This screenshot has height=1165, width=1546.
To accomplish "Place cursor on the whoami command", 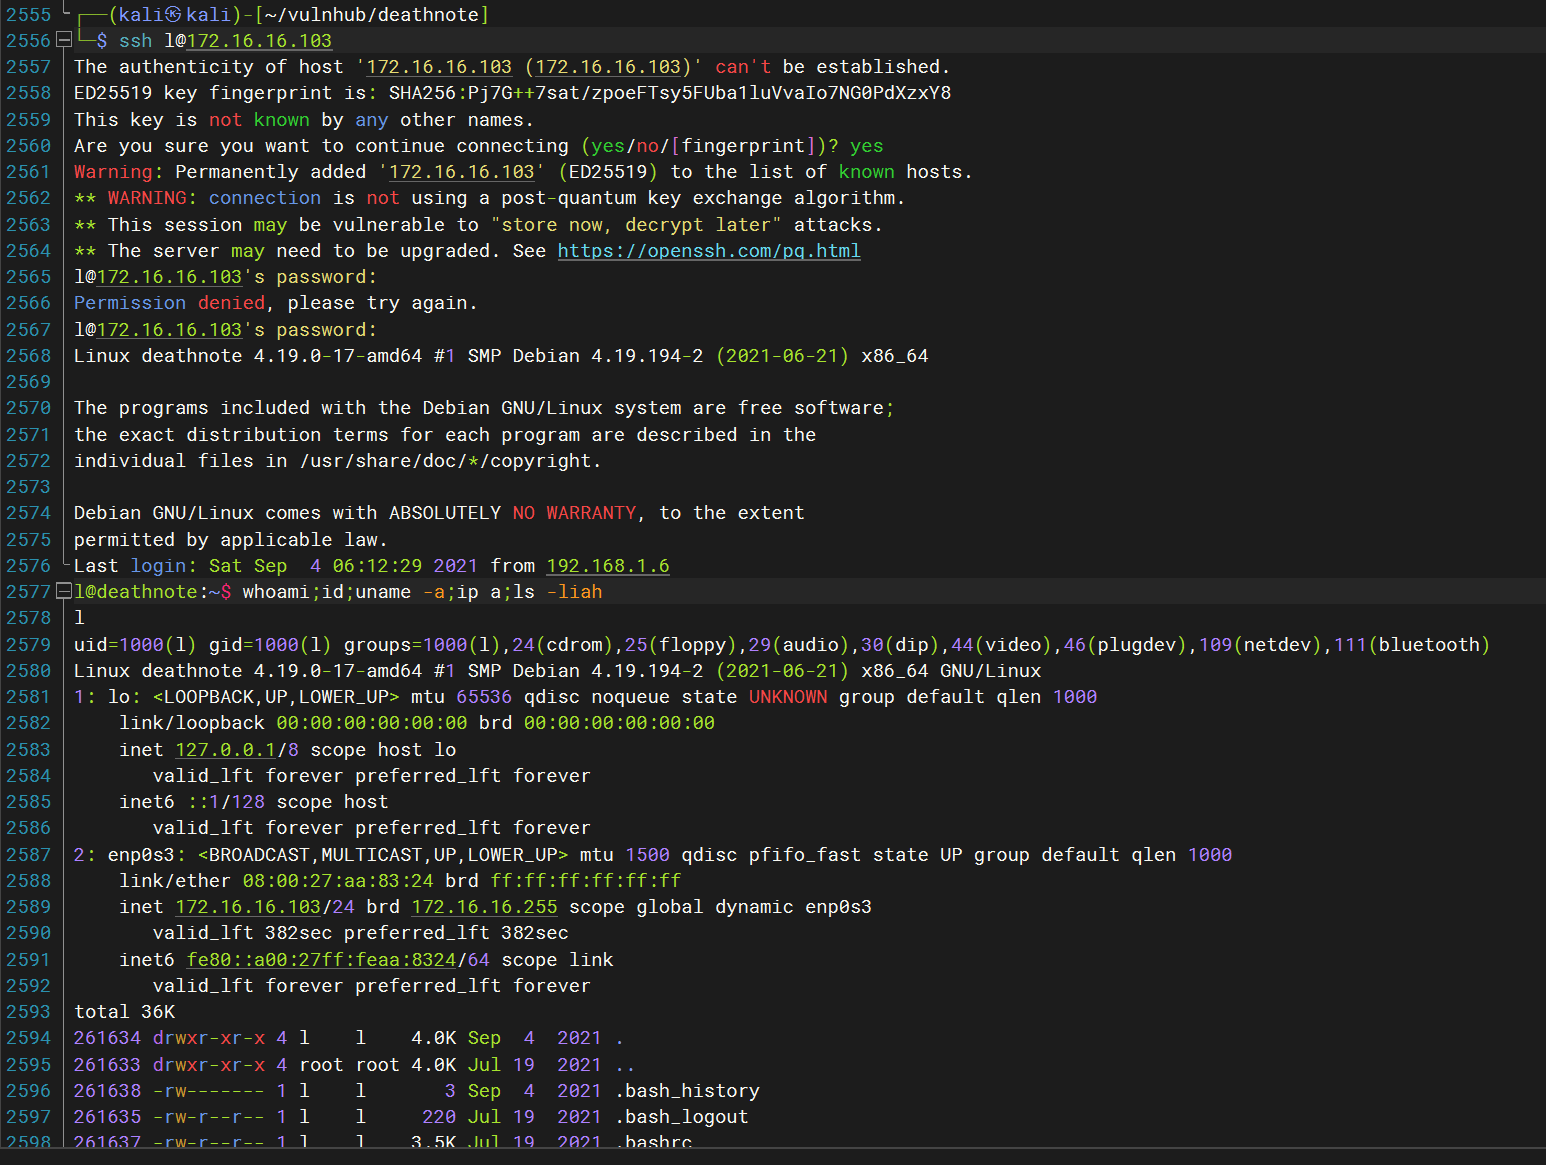I will 275,592.
